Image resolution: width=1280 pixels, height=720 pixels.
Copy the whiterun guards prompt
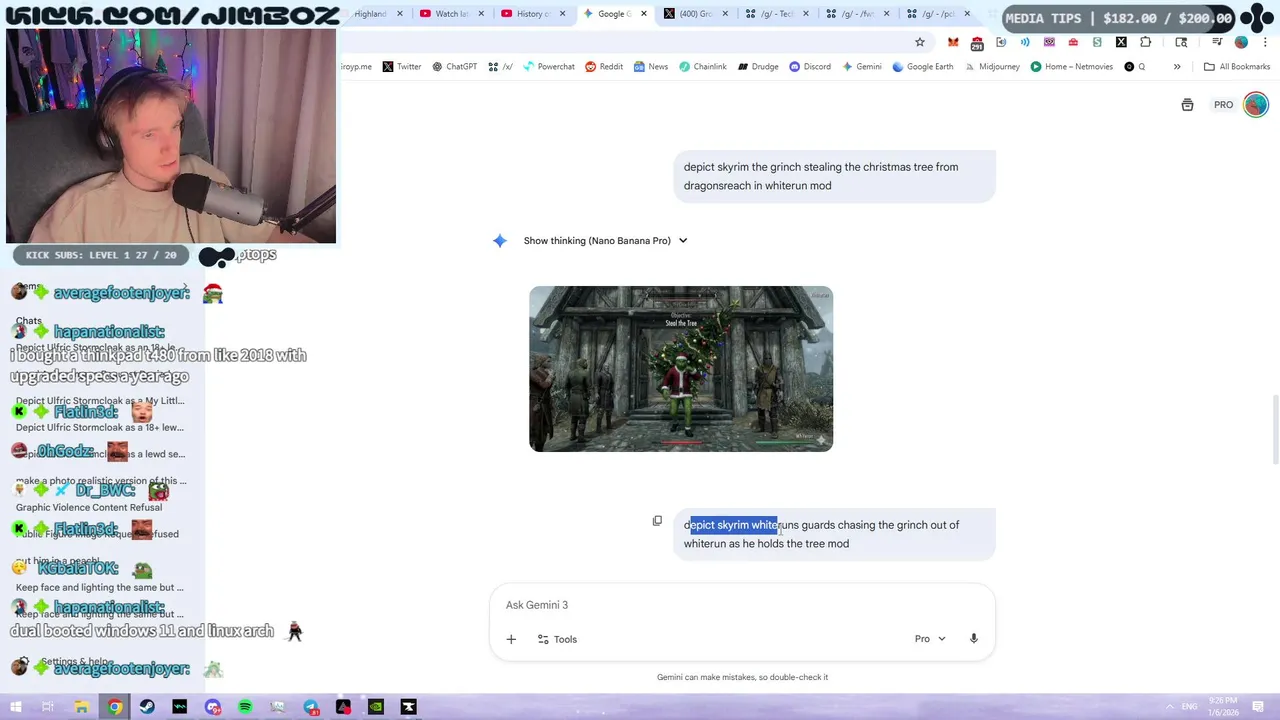[x=657, y=521]
